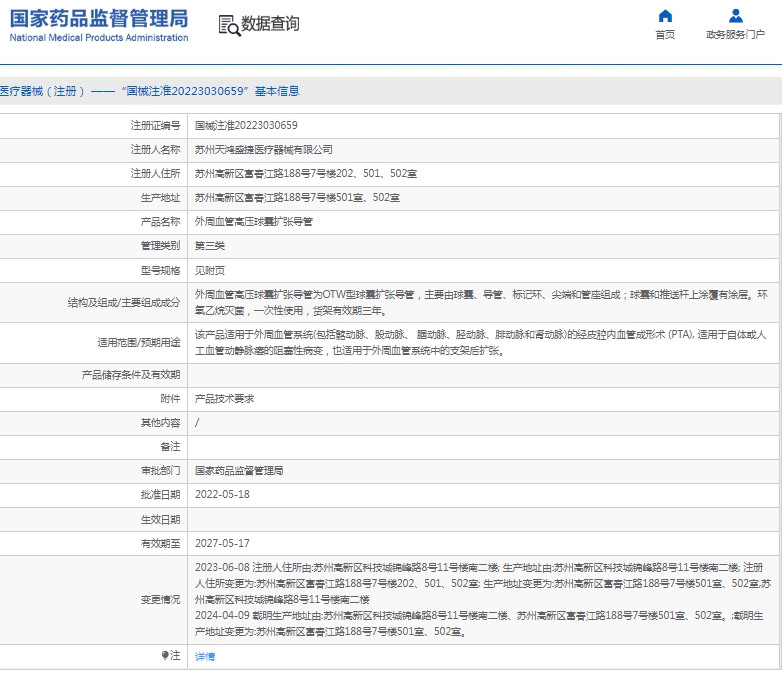The width and height of the screenshot is (782, 677).
Task: Click the 数据查询 heading text
Action: coord(270,23)
